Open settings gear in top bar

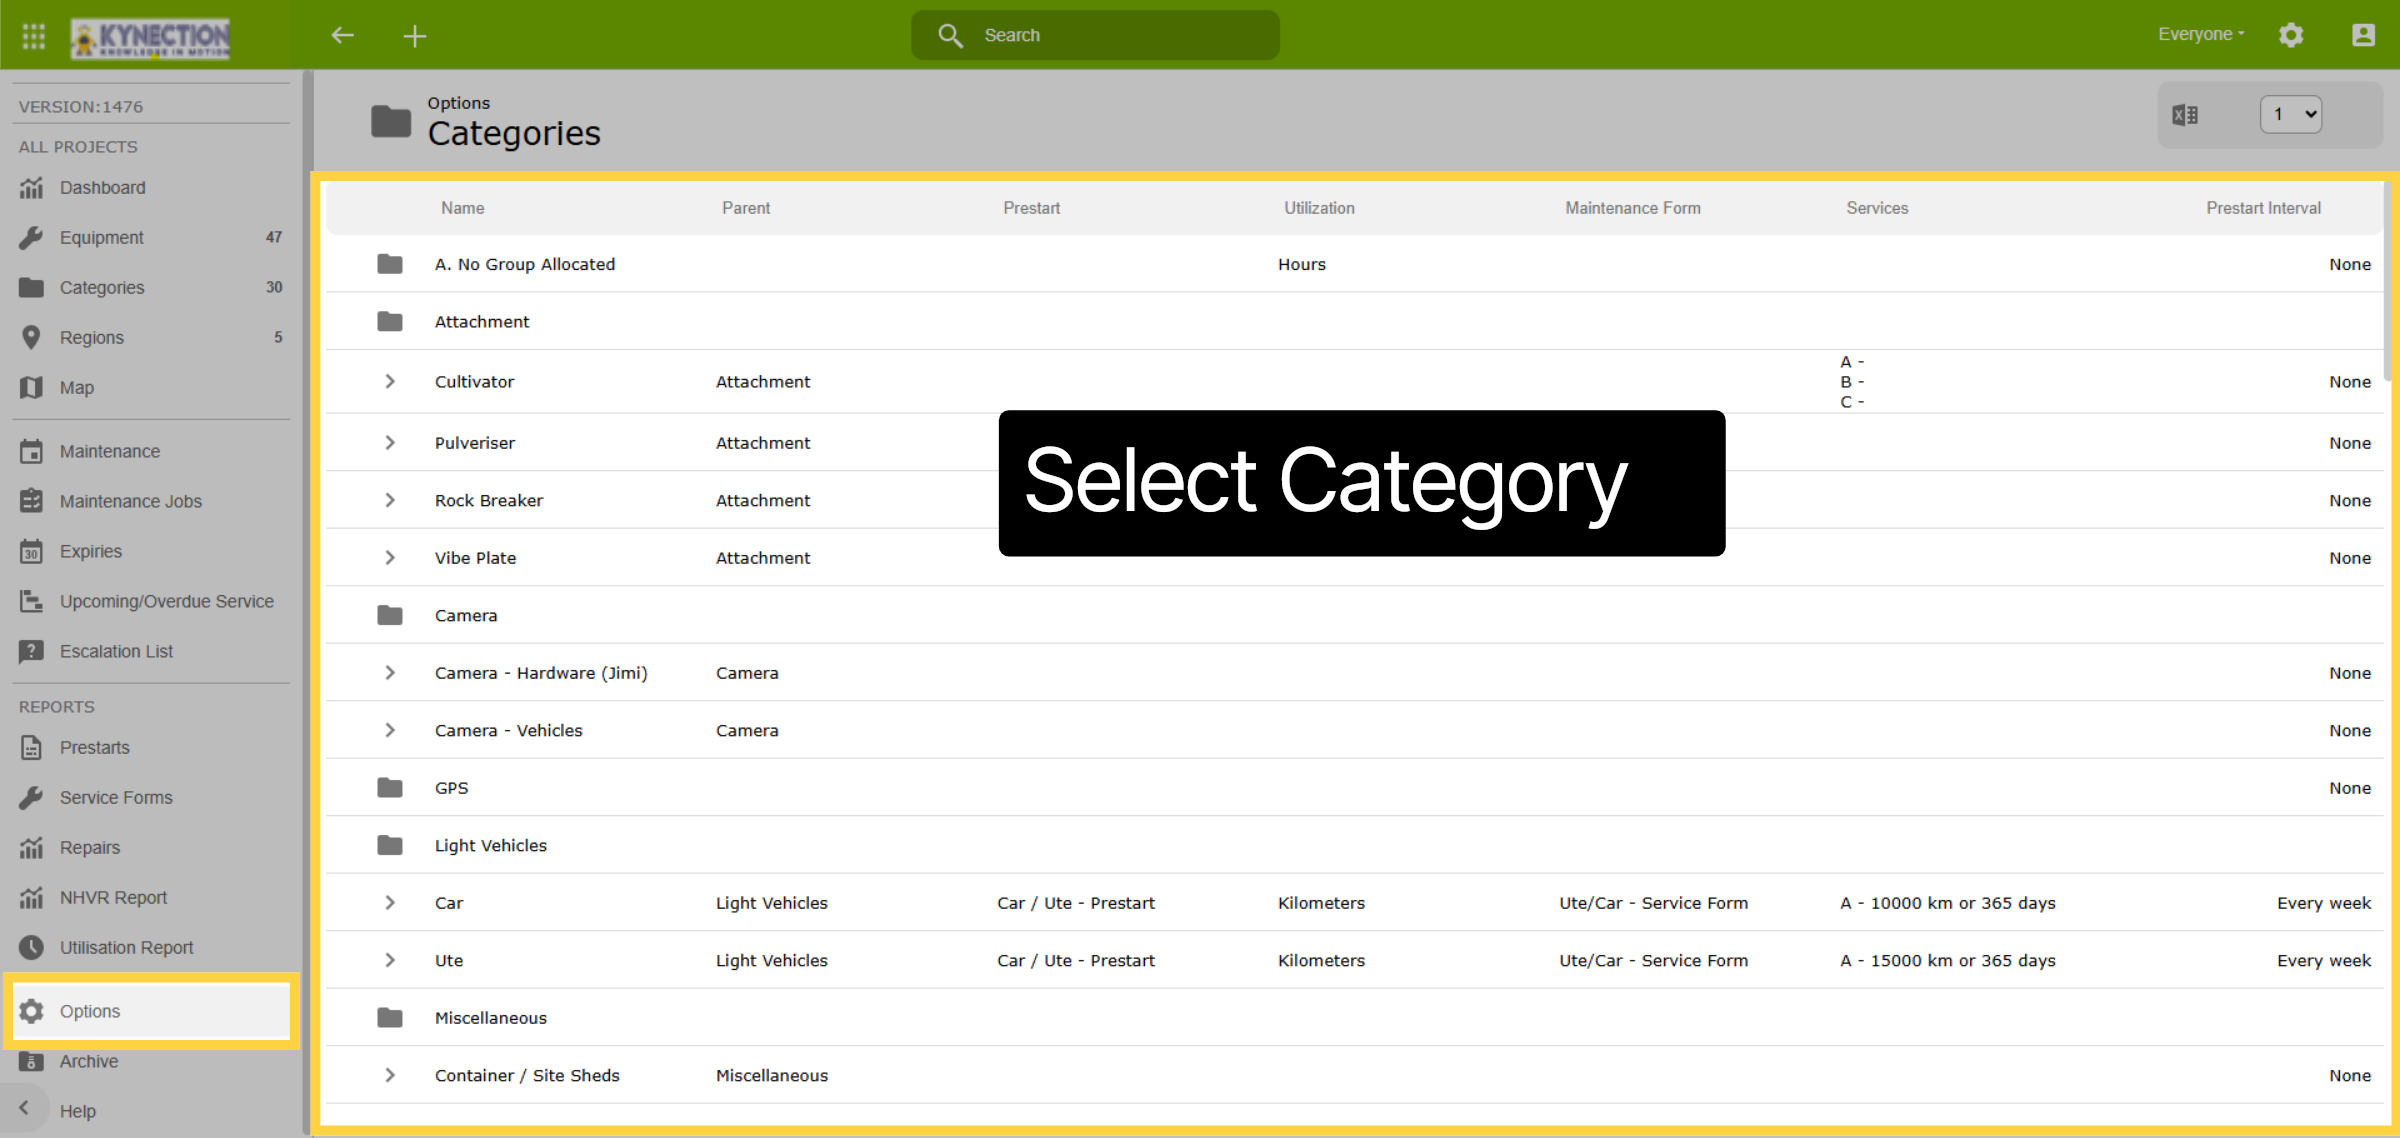(x=2291, y=35)
